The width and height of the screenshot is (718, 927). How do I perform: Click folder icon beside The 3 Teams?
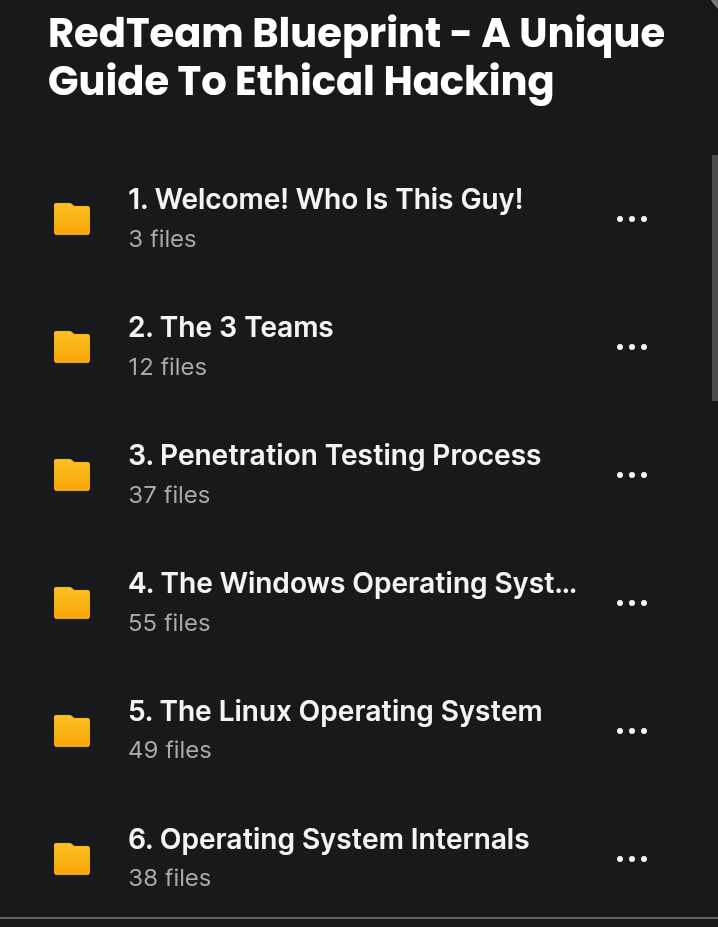pos(72,347)
